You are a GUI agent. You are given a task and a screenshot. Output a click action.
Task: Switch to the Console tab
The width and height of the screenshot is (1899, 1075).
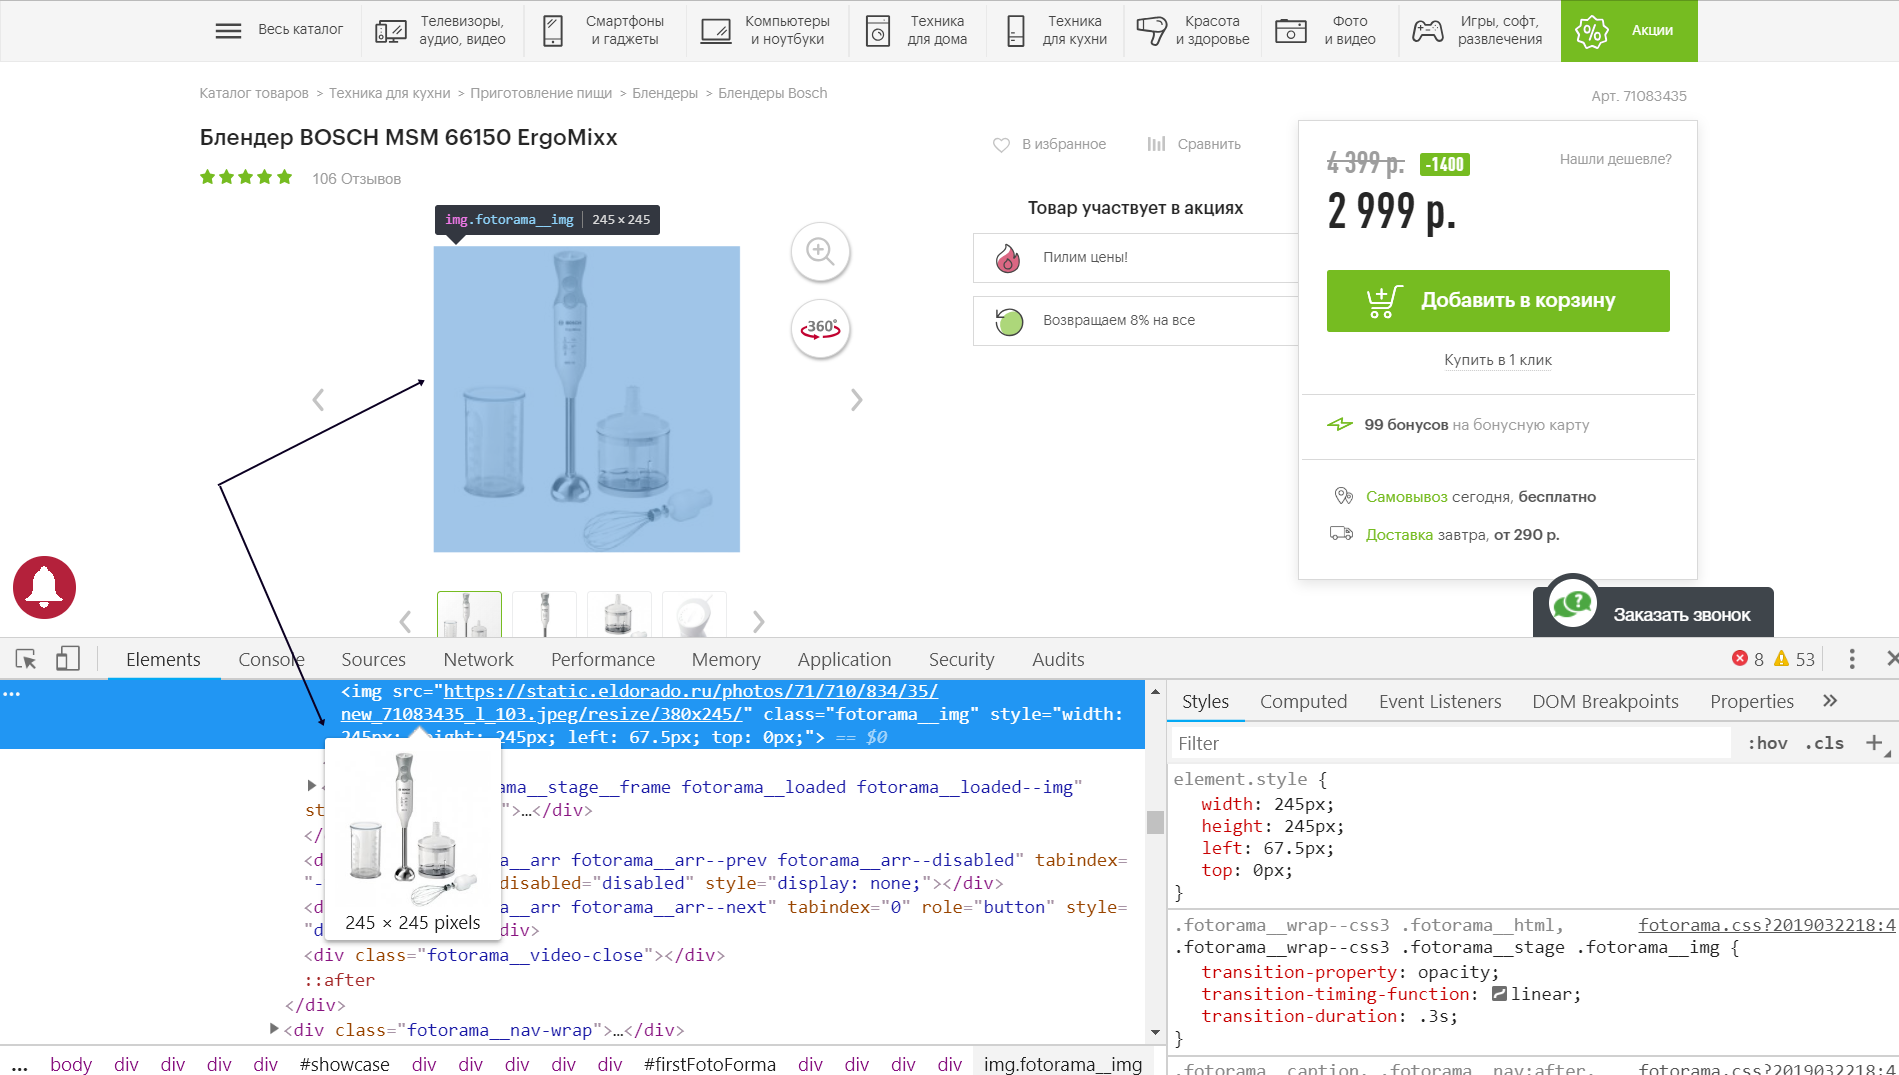tap(271, 659)
